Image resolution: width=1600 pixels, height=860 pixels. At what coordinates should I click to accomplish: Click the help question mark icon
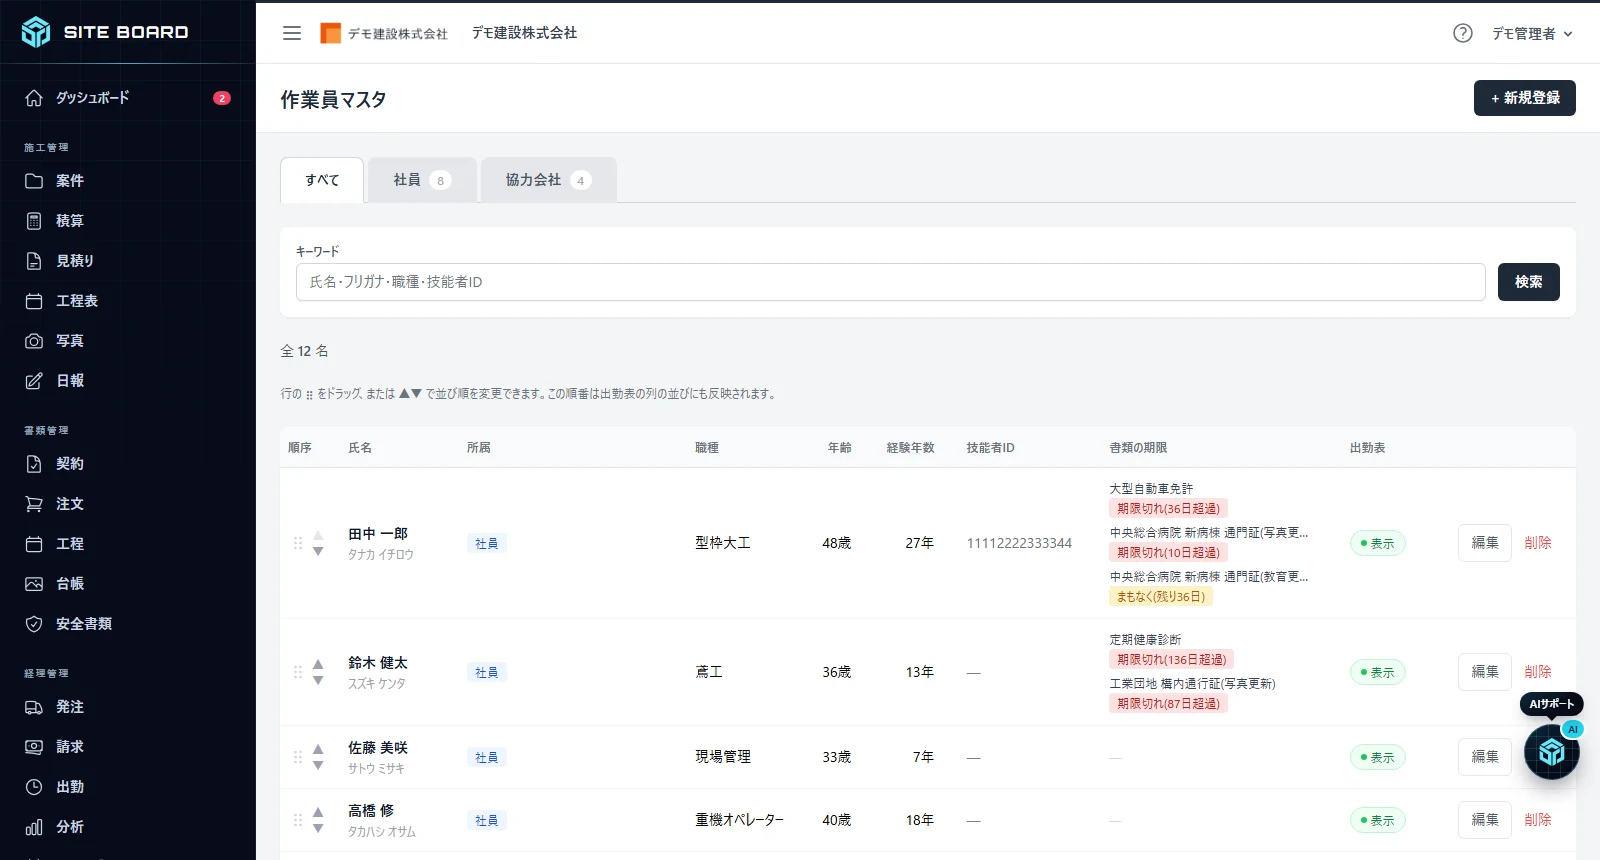coord(1463,33)
